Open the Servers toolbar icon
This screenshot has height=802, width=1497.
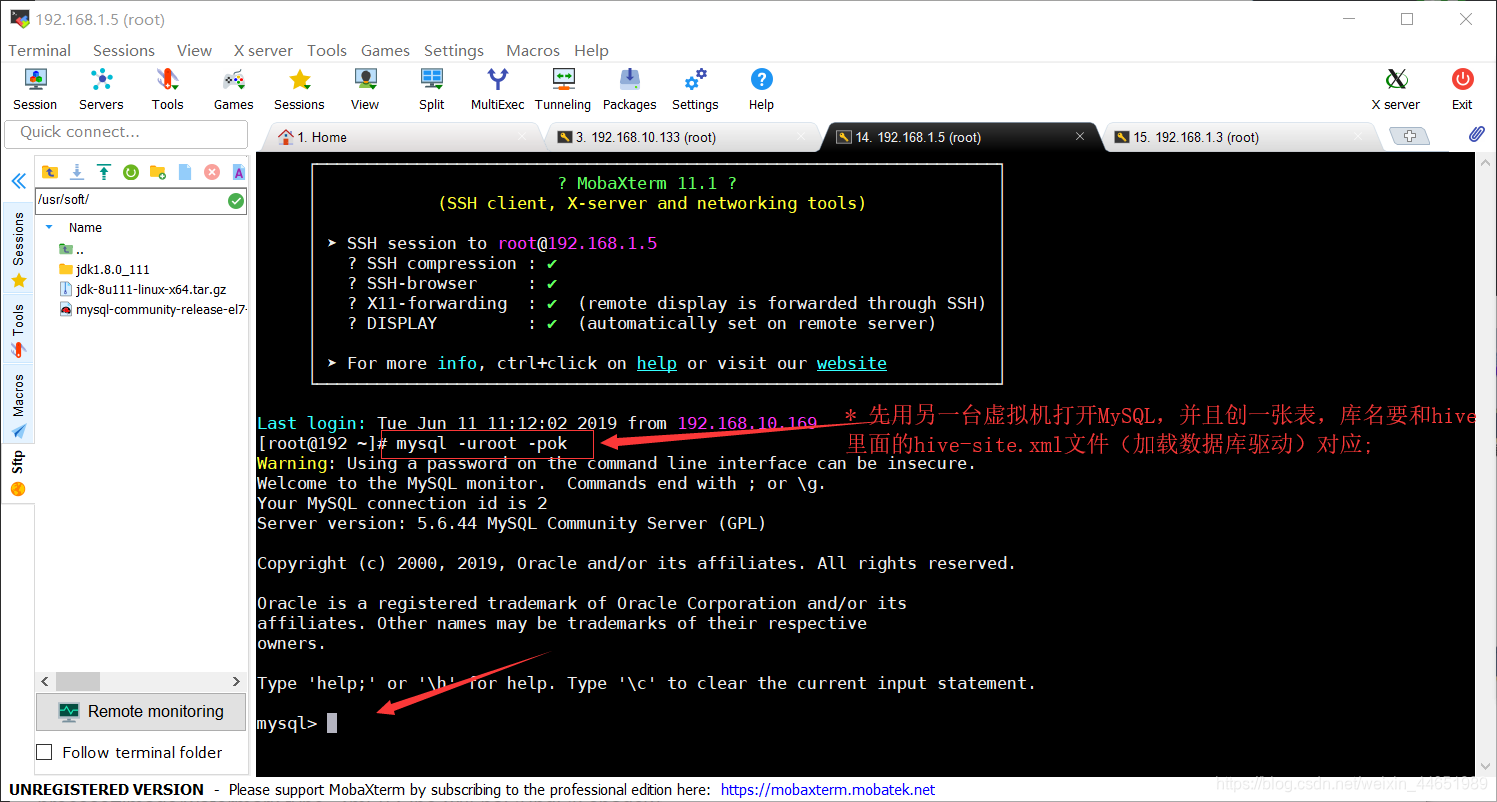101,88
